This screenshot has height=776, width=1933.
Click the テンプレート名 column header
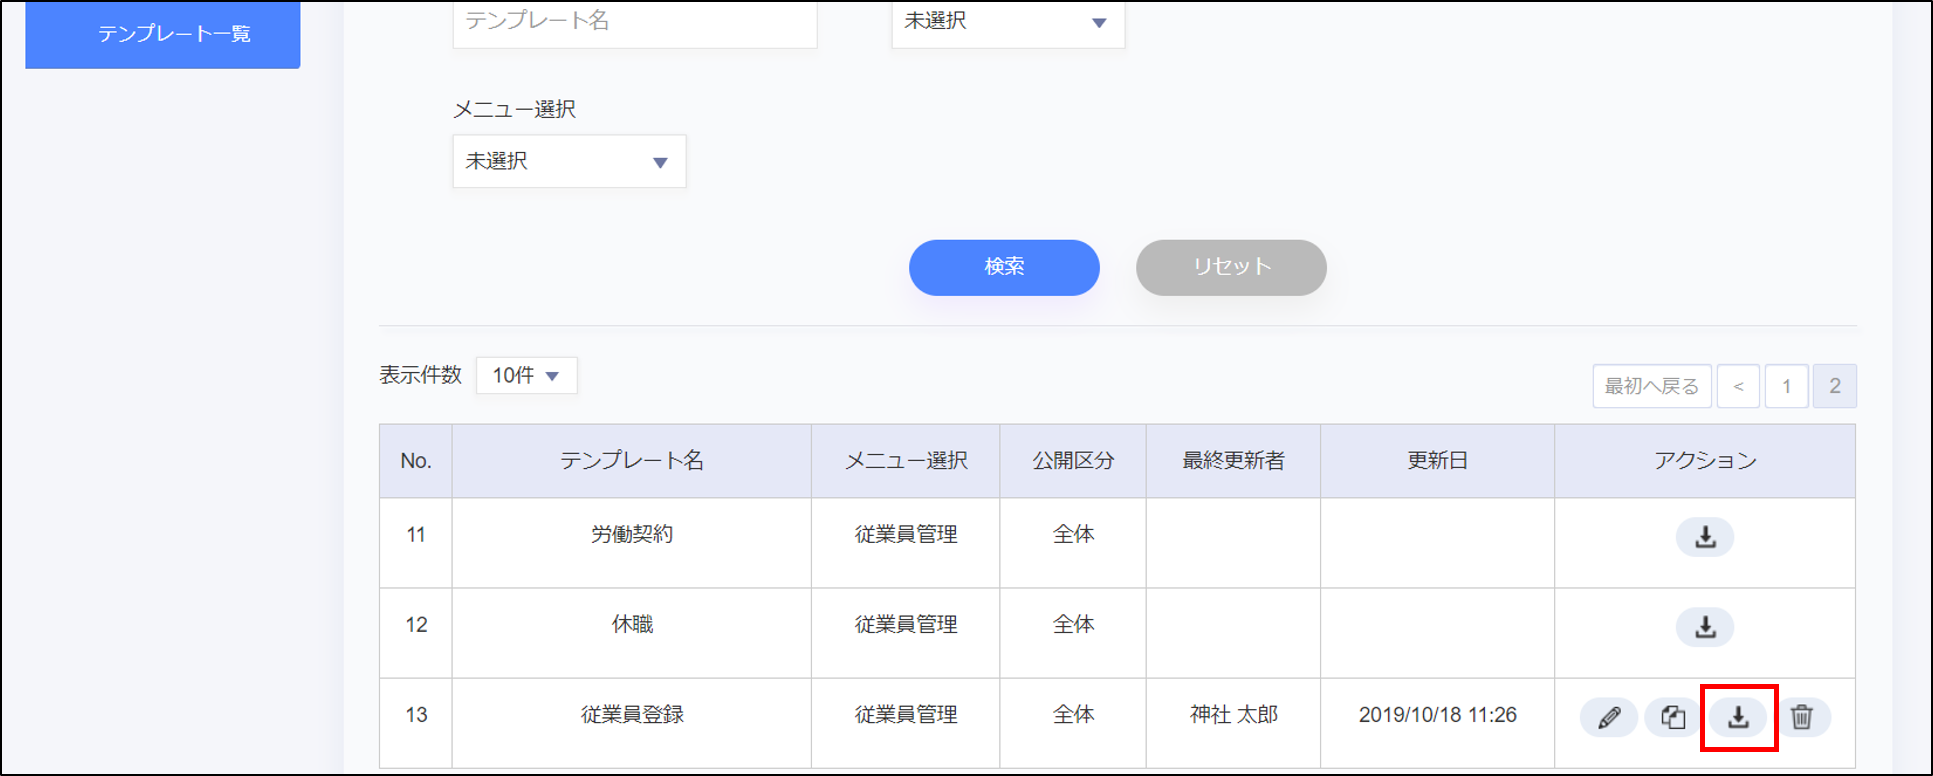coord(631,461)
